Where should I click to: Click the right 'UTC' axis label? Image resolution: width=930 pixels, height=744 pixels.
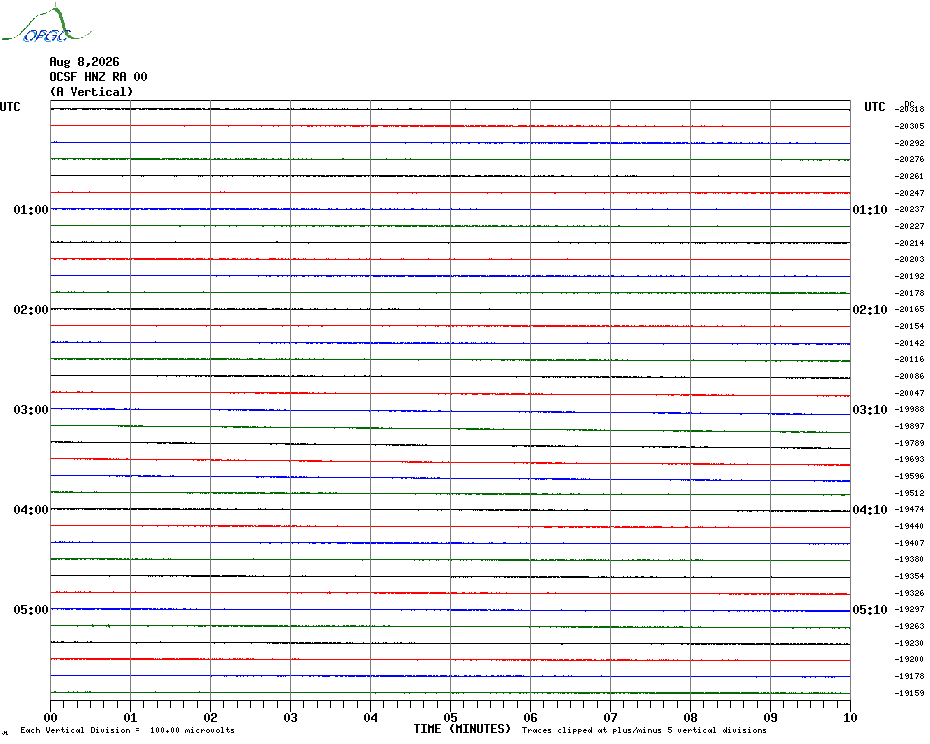click(x=874, y=107)
